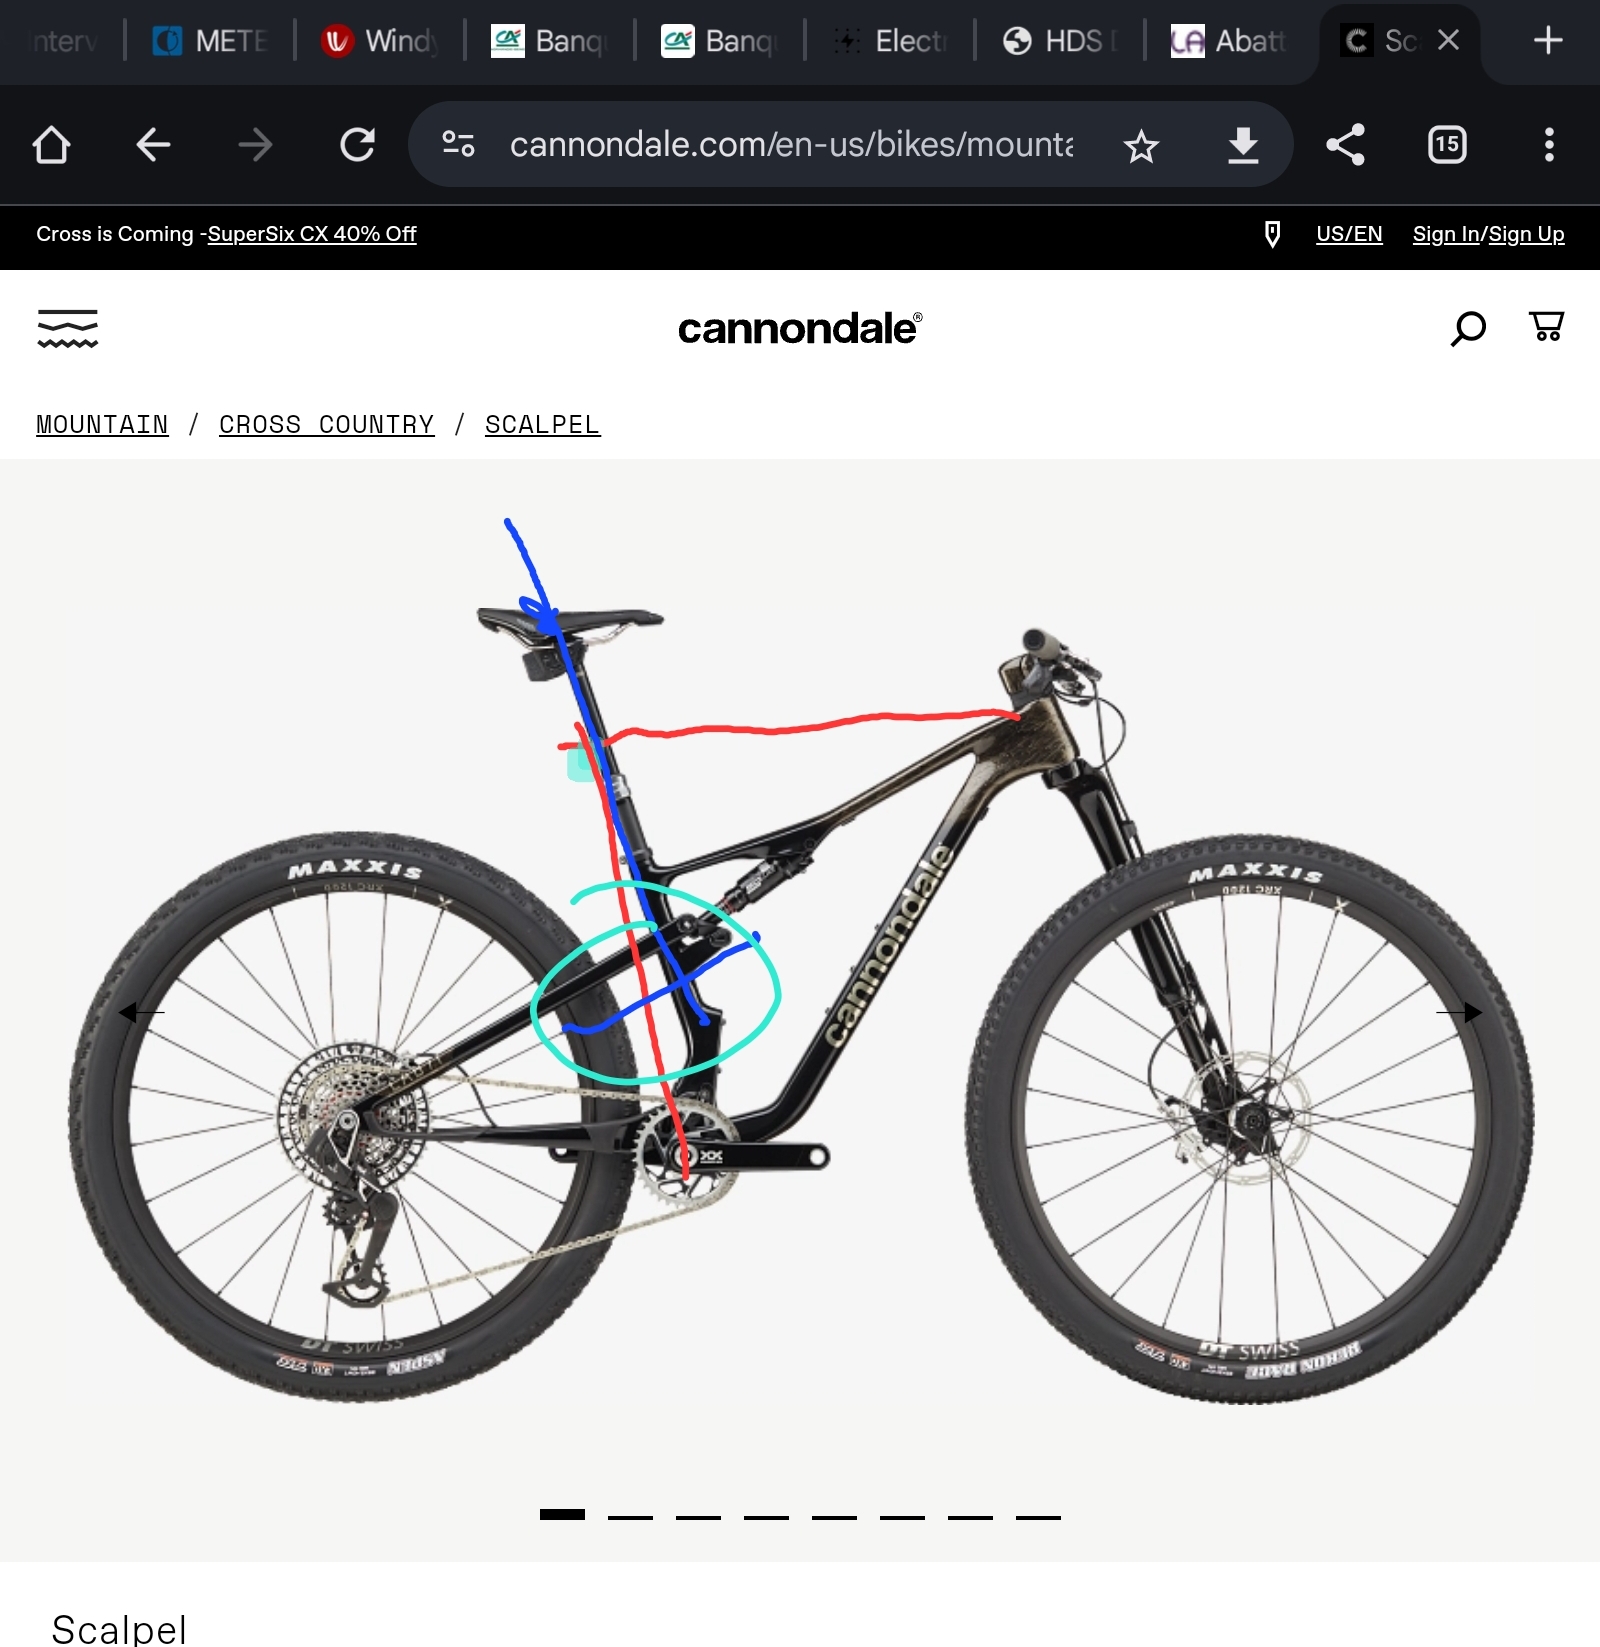Viewport: 1600px width, 1647px height.
Task: Open a new browser tab
Action: 1548,40
